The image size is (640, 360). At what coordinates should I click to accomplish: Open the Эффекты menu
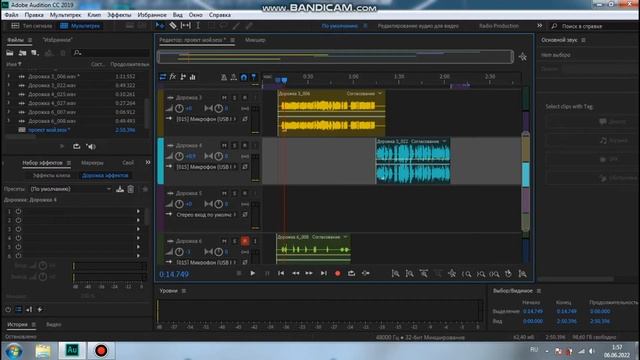click(x=119, y=15)
